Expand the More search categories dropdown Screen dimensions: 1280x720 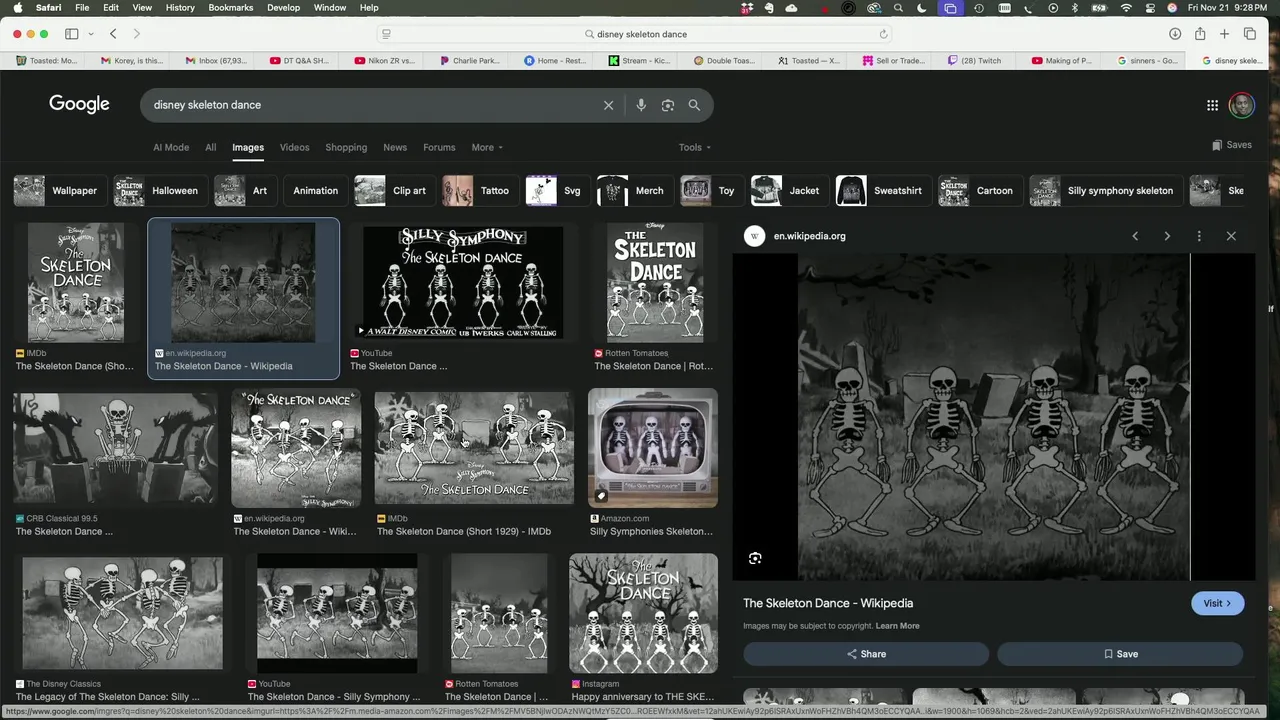pos(487,147)
